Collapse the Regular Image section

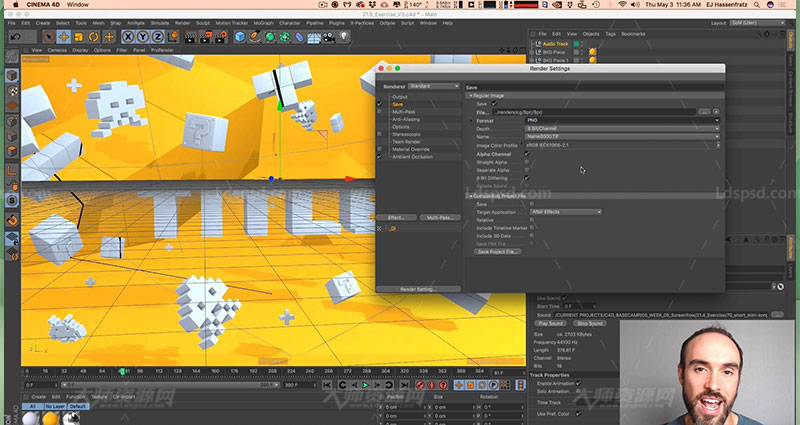[x=471, y=96]
